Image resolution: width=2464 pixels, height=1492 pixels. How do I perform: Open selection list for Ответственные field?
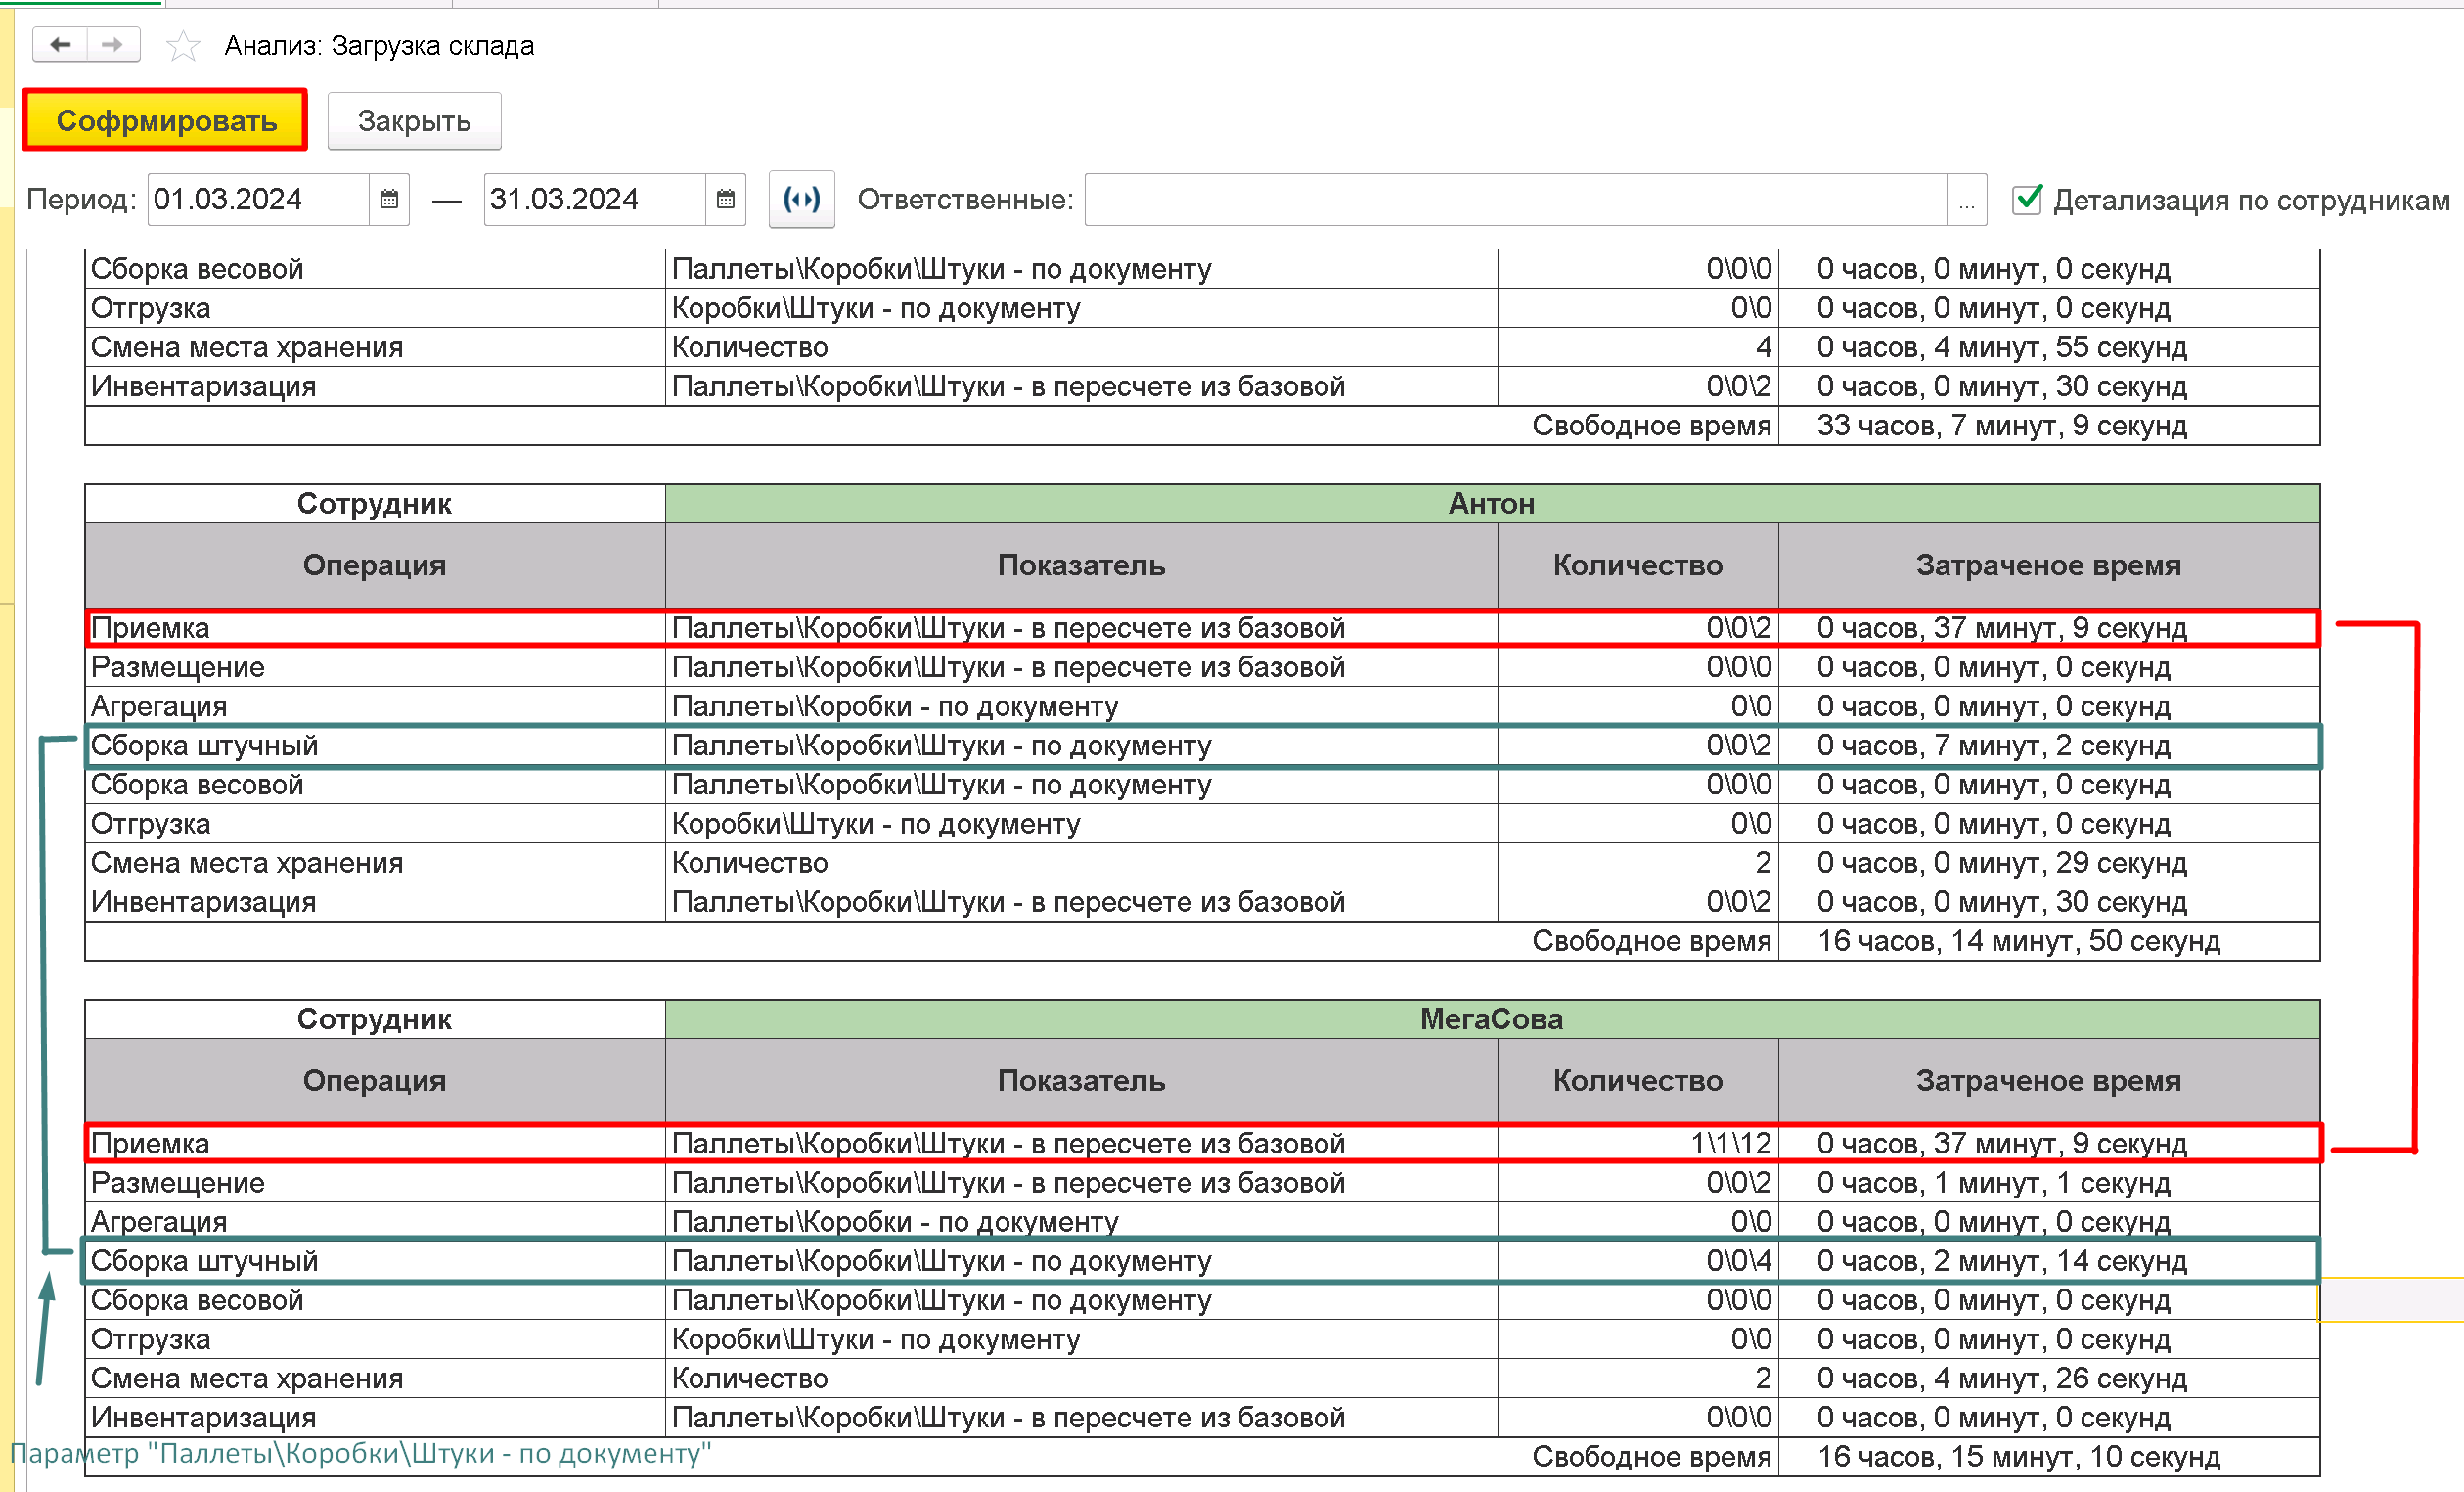click(x=1966, y=200)
